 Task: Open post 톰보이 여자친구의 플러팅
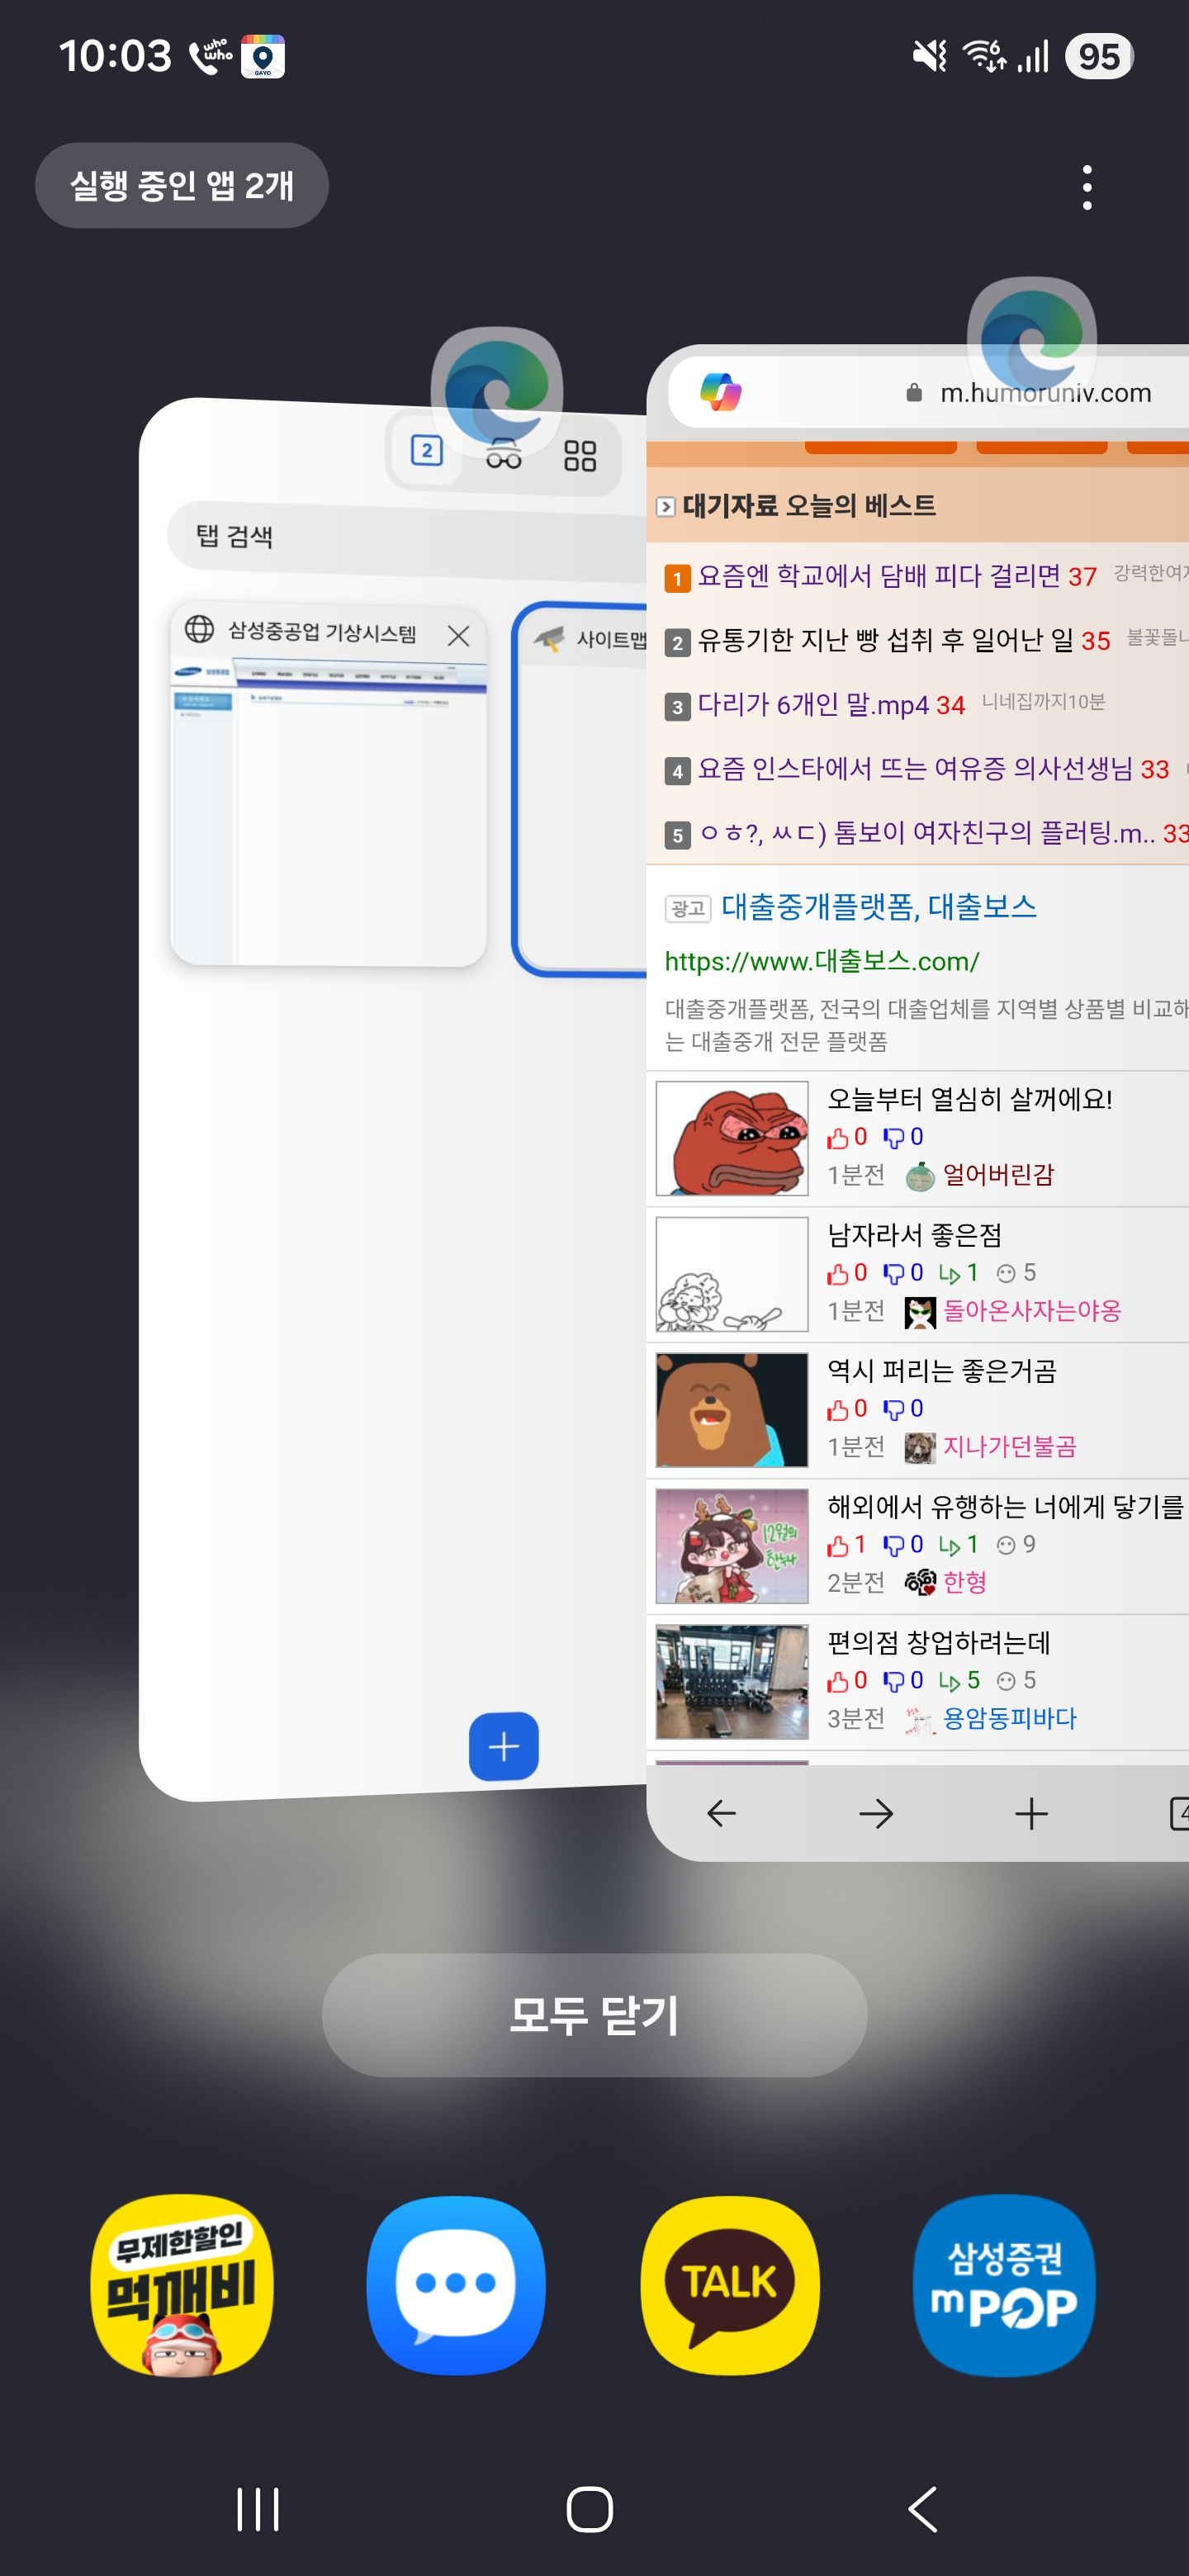(x=927, y=832)
